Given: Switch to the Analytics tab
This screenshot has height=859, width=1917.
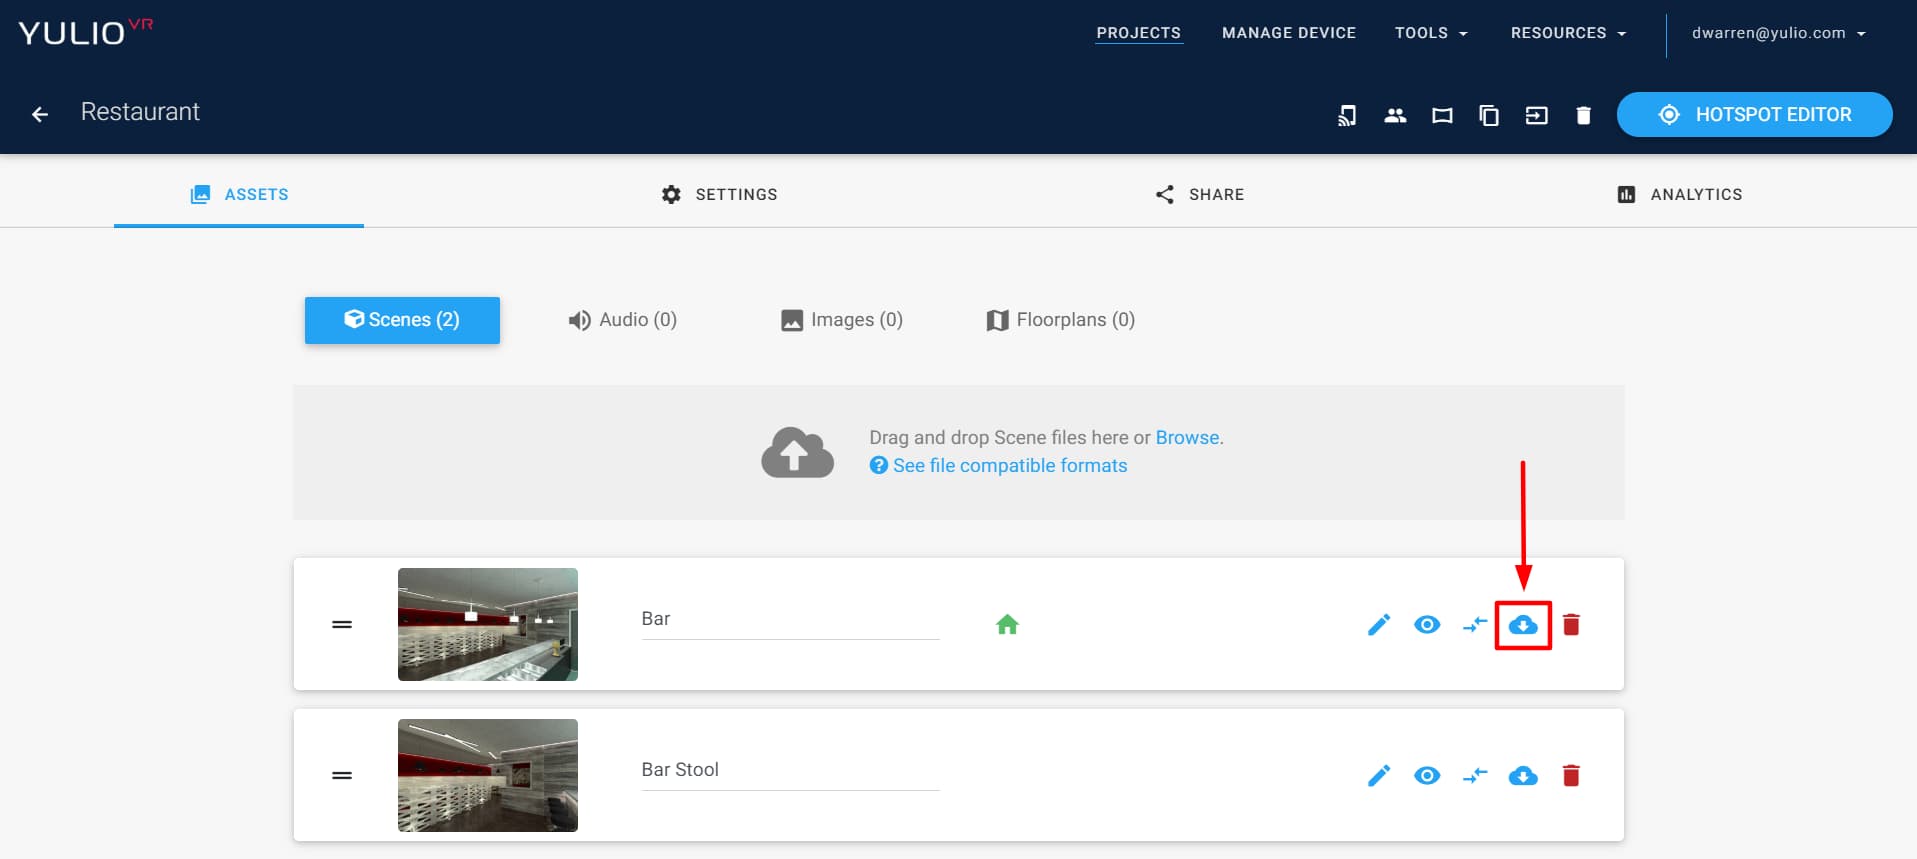Looking at the screenshot, I should [1679, 194].
